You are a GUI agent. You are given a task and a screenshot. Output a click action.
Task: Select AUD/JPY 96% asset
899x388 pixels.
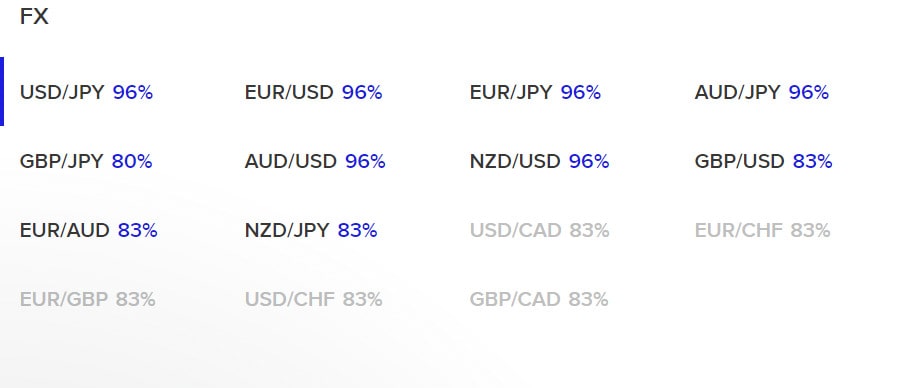[762, 92]
